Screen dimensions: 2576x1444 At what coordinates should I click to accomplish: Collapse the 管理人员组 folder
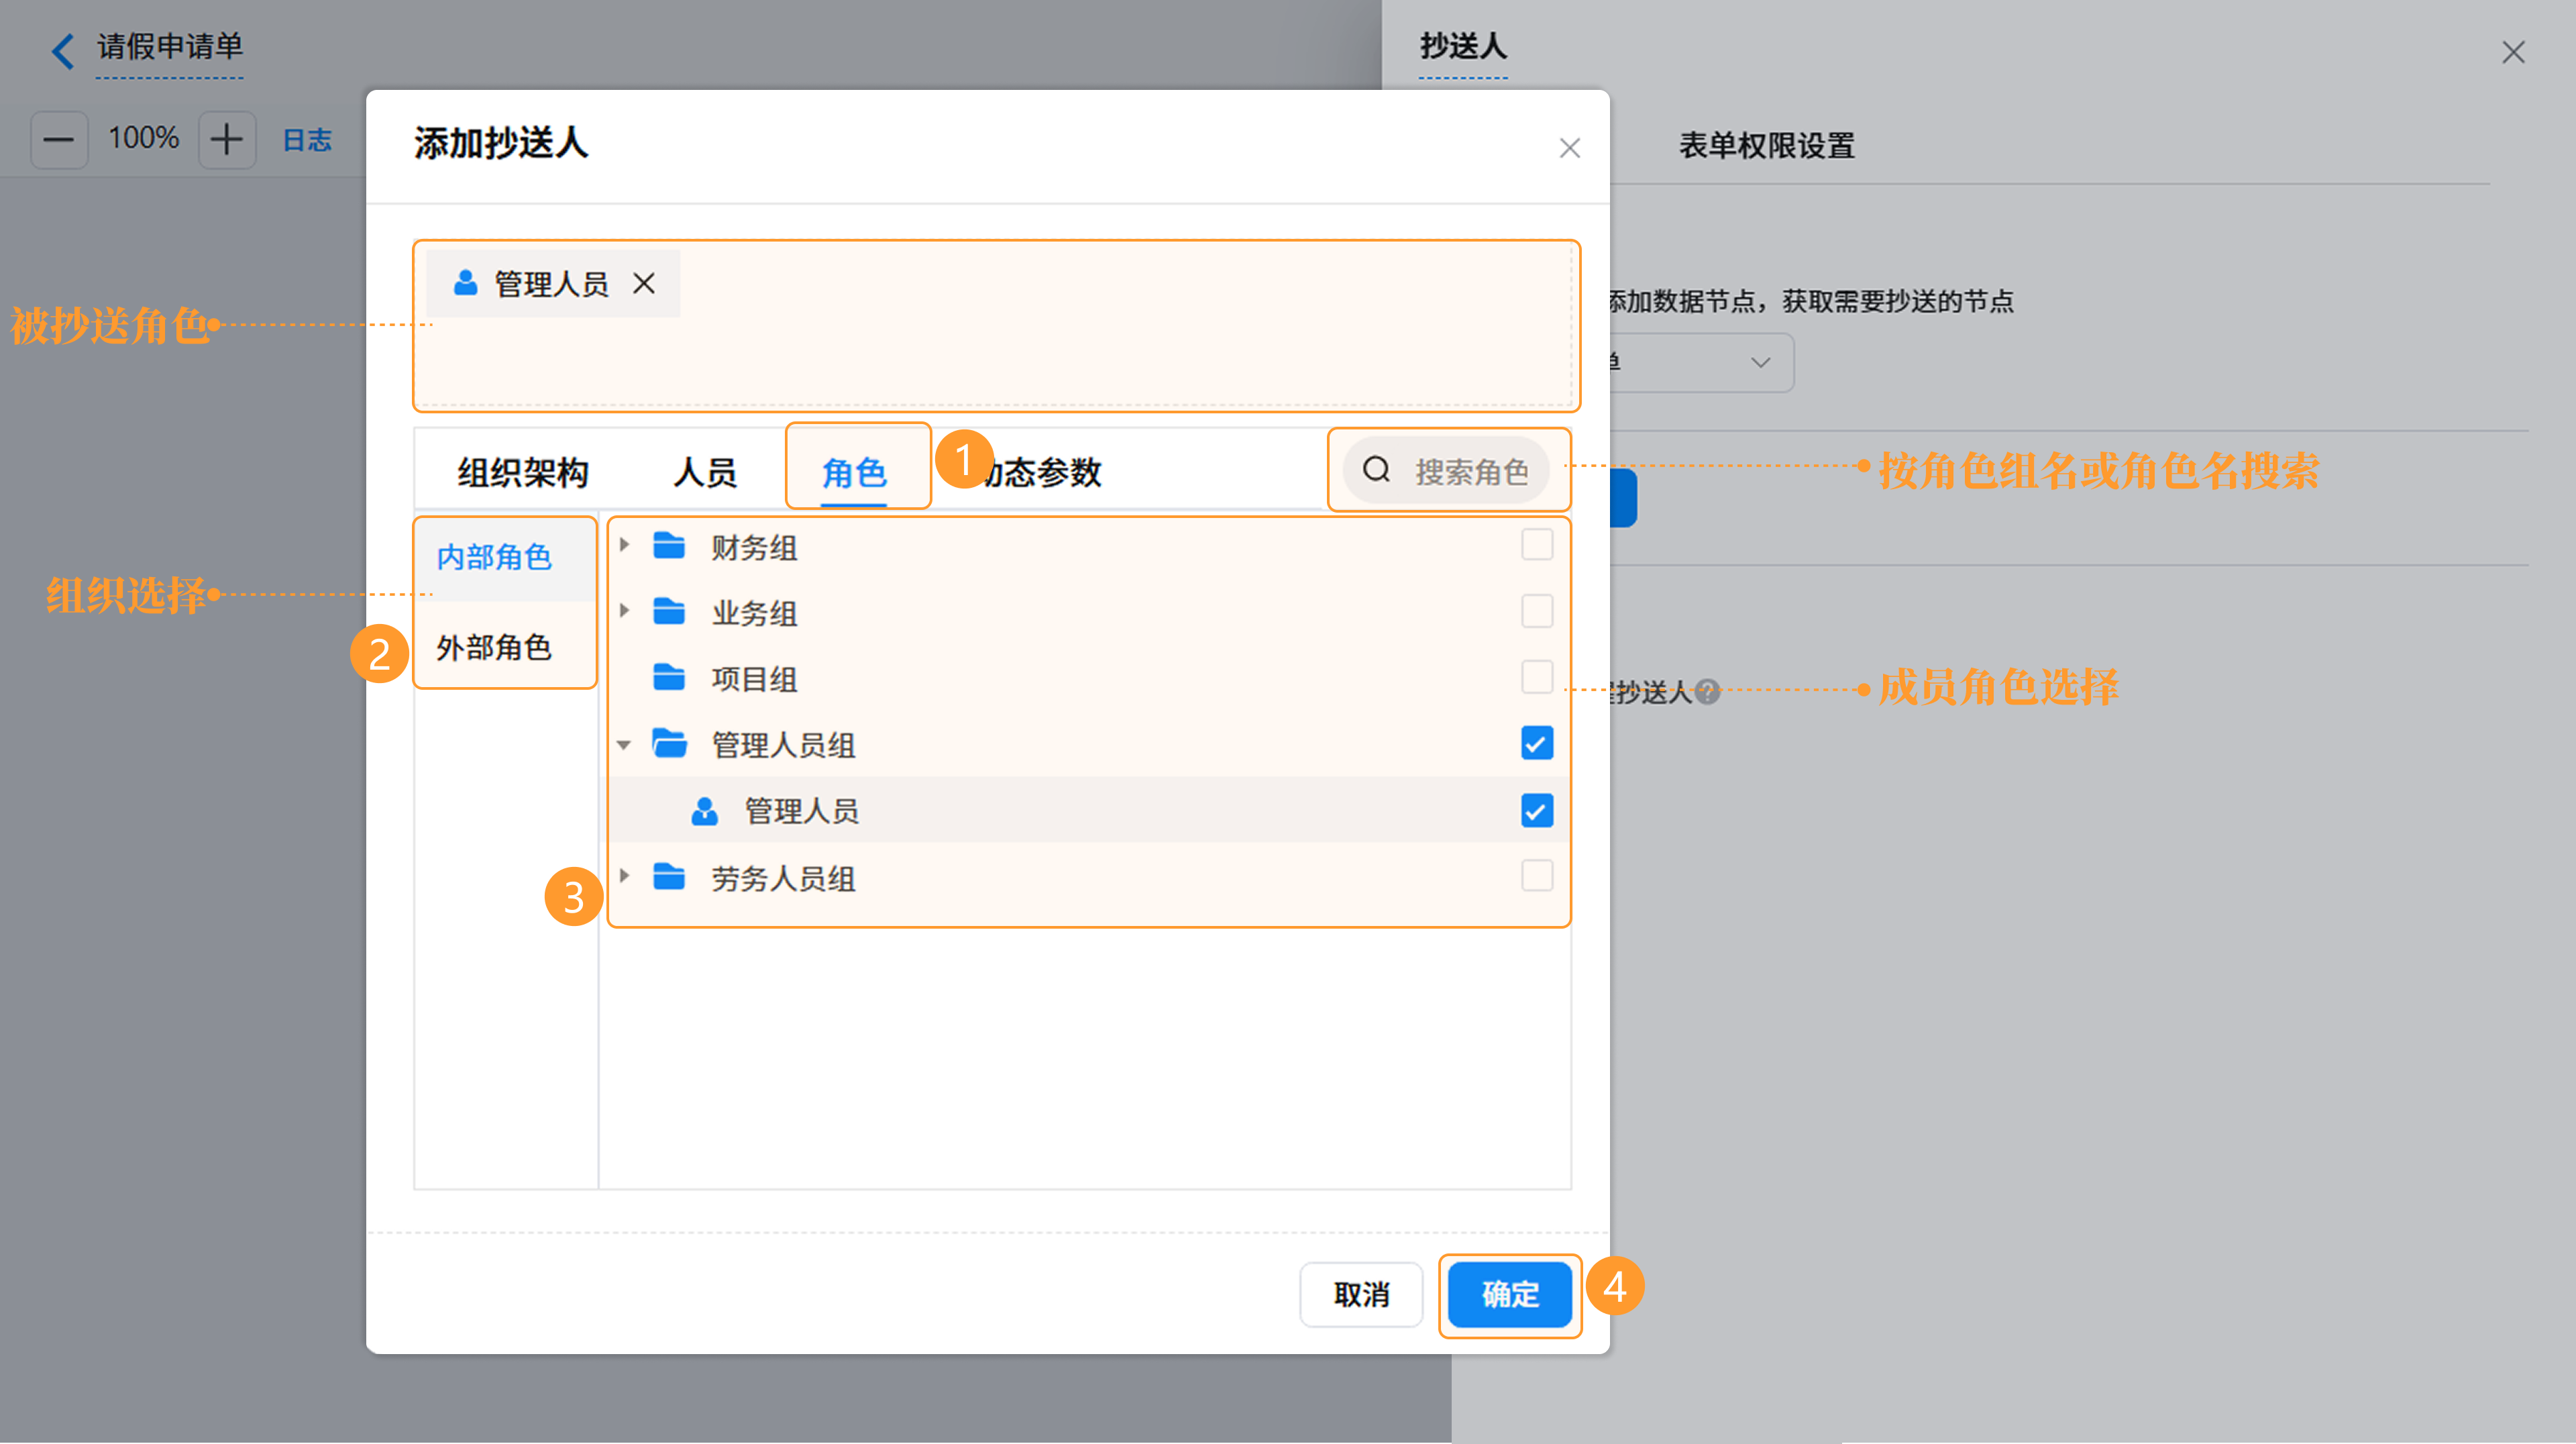624,745
